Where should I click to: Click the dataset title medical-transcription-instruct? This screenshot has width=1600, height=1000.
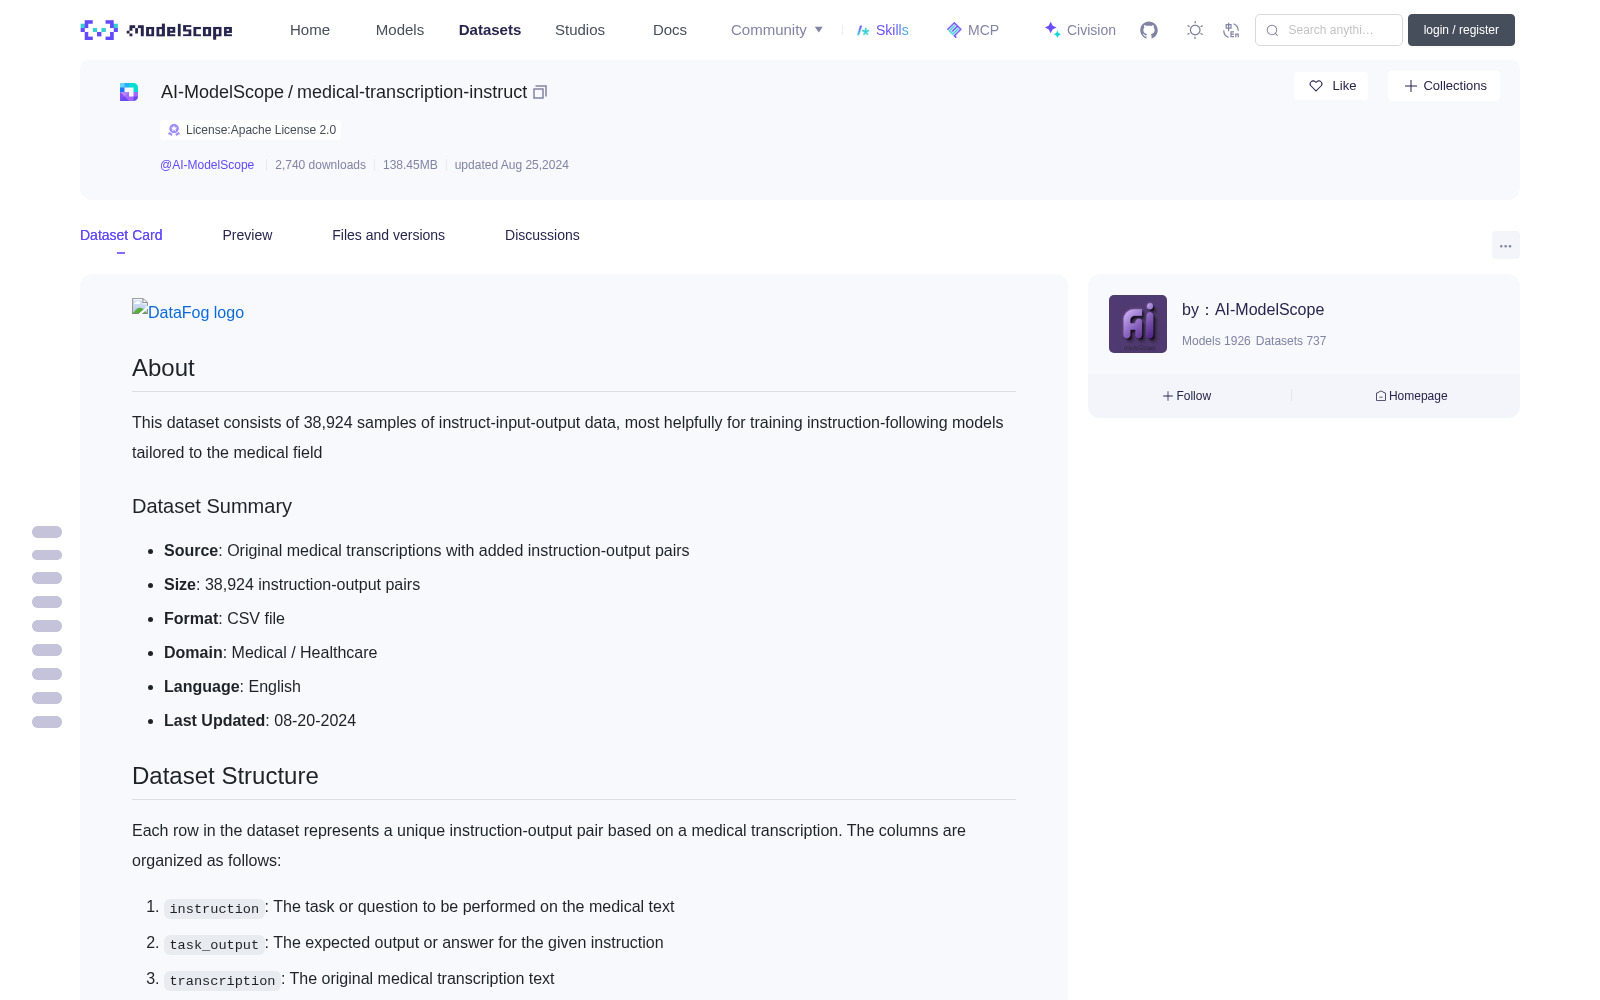pos(412,92)
